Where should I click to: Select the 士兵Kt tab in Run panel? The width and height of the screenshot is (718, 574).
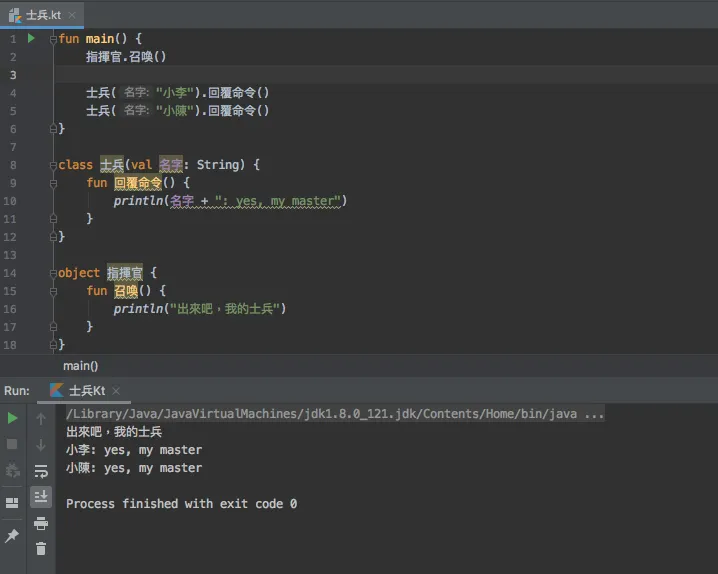pos(84,391)
